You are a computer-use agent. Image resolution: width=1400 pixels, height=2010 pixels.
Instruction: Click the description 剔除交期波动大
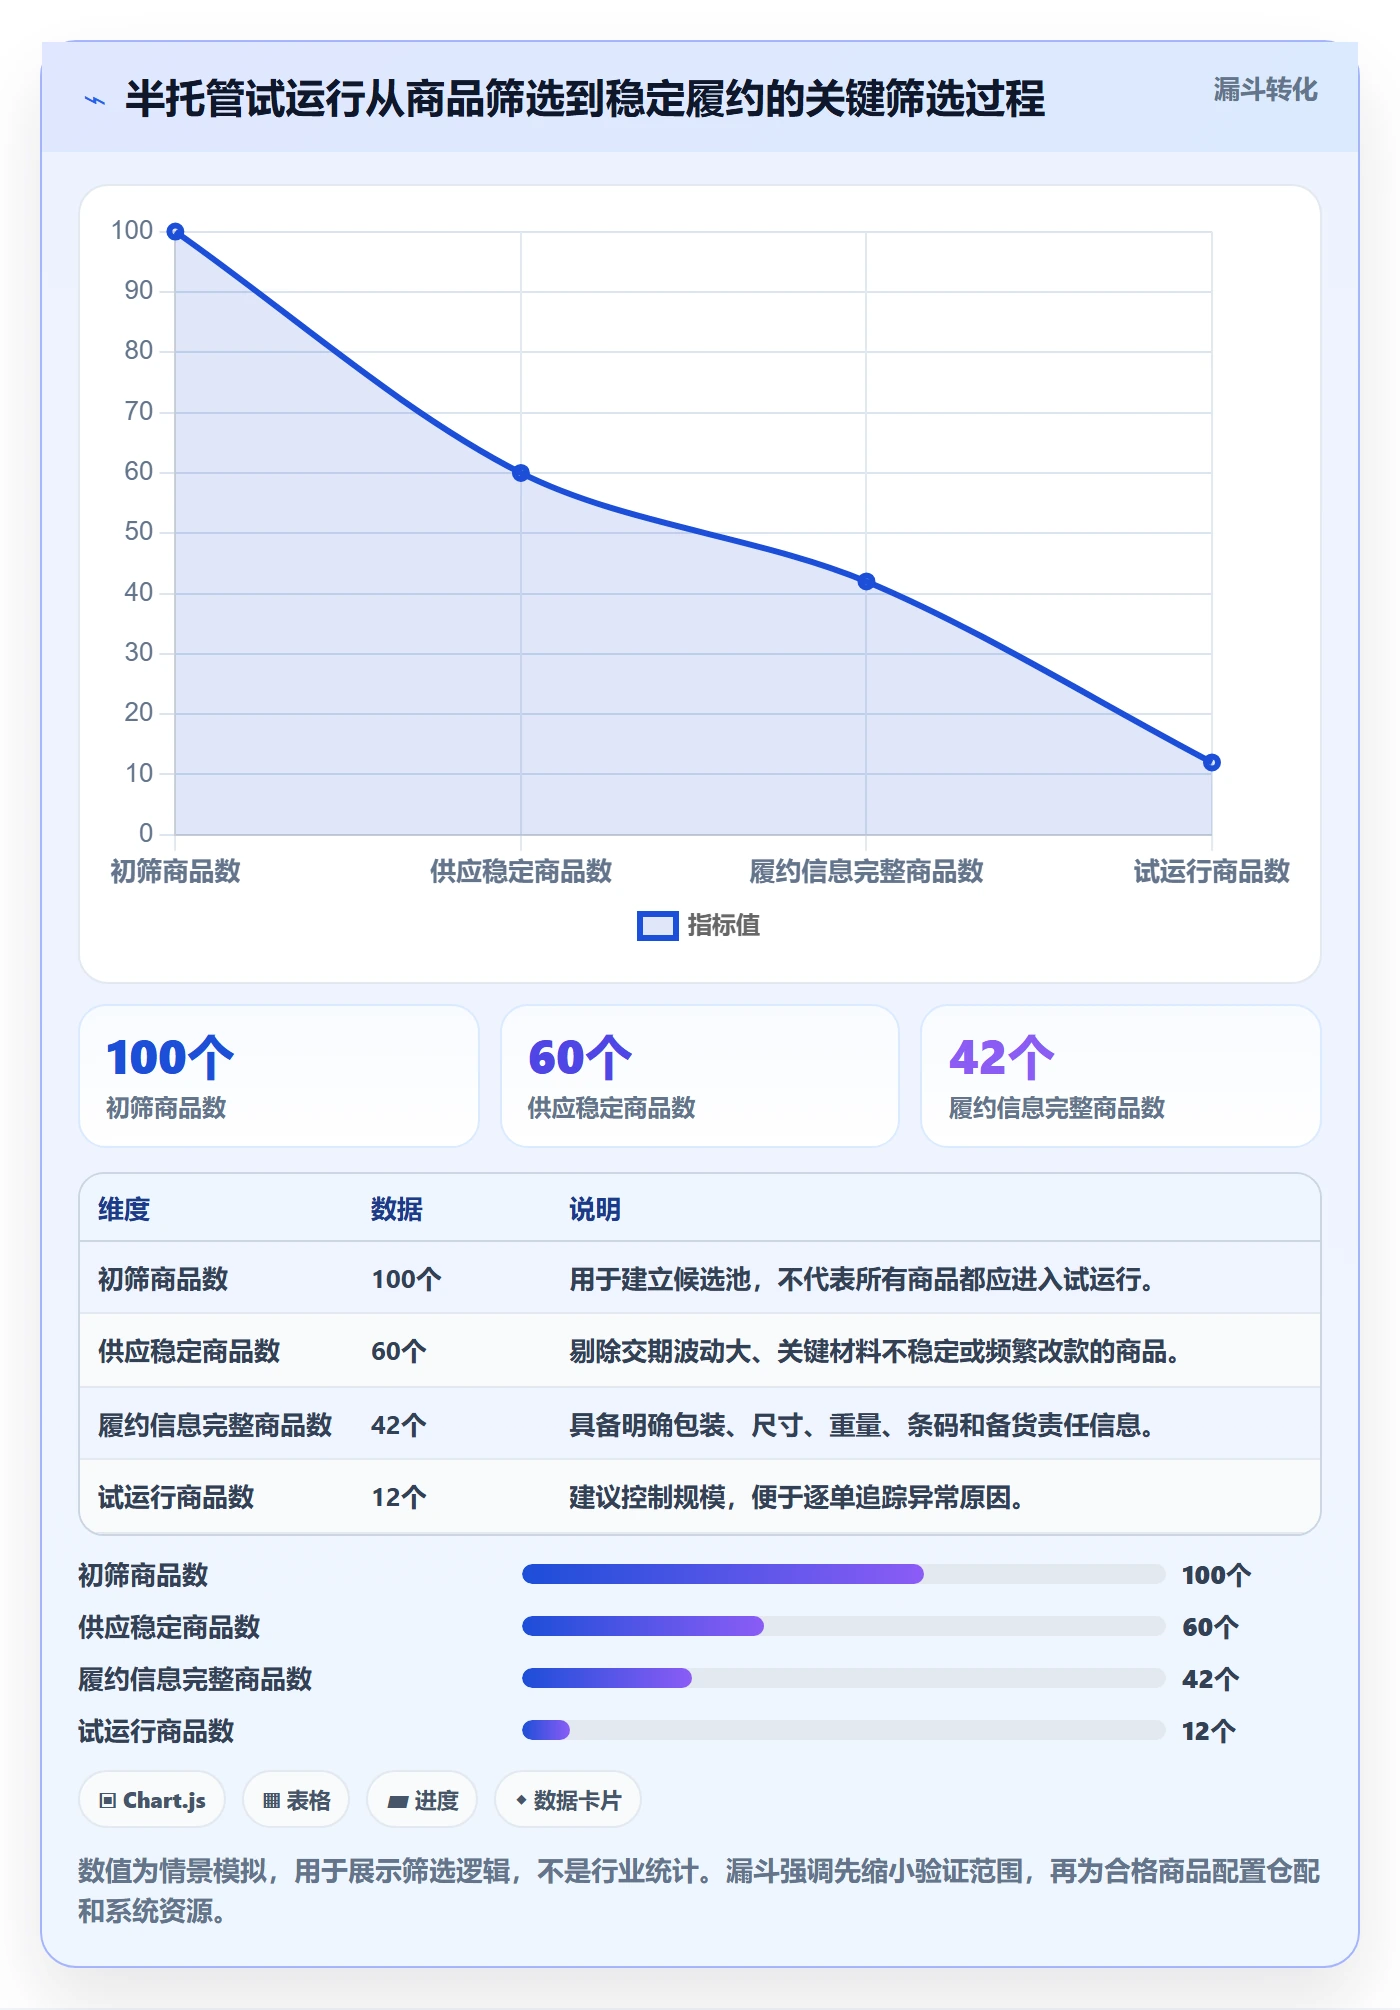tap(875, 1352)
